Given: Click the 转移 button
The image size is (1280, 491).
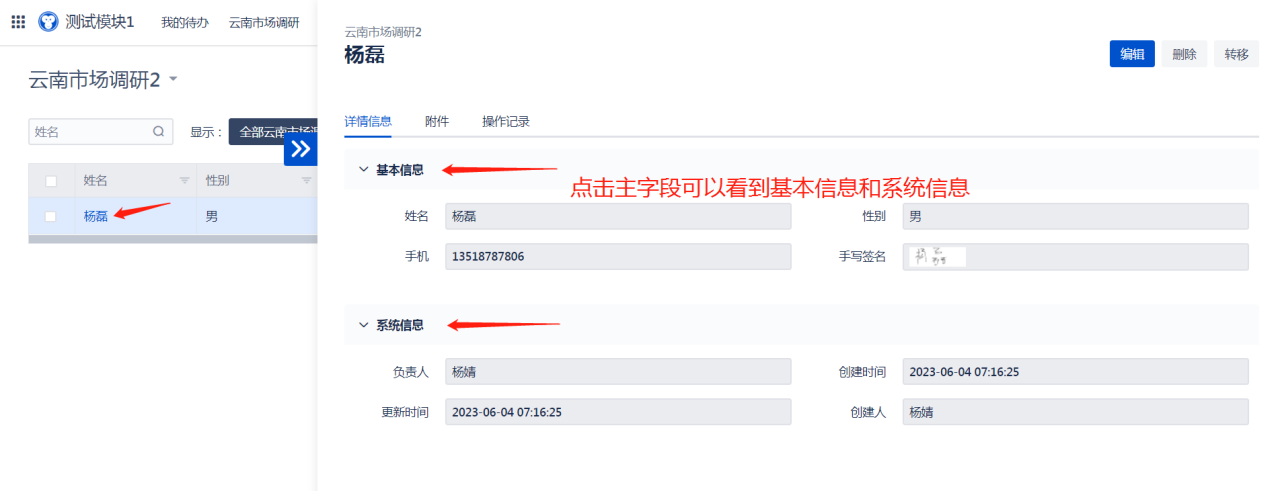Looking at the screenshot, I should [x=1236, y=54].
